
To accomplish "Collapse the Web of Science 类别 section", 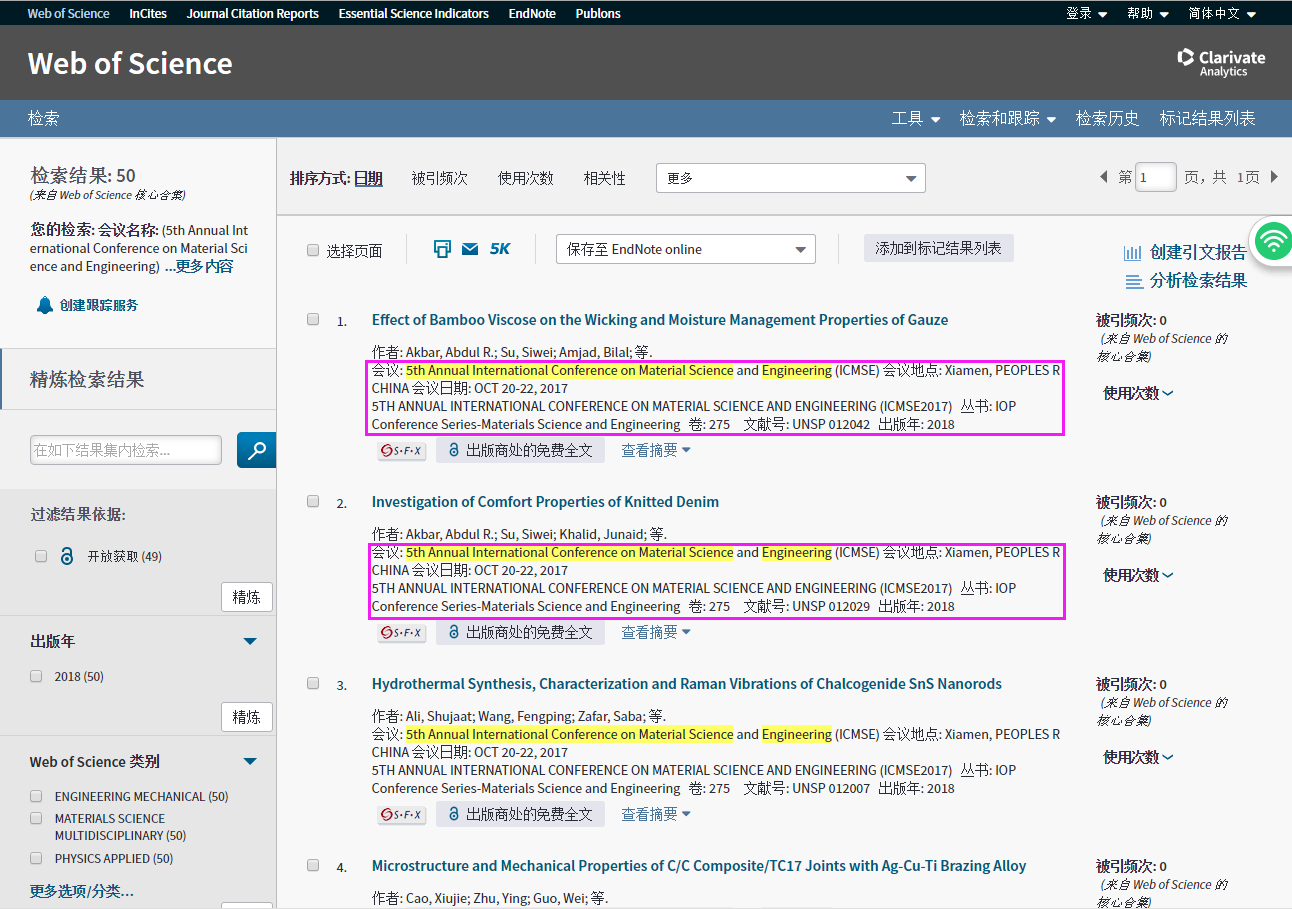I will pos(250,761).
